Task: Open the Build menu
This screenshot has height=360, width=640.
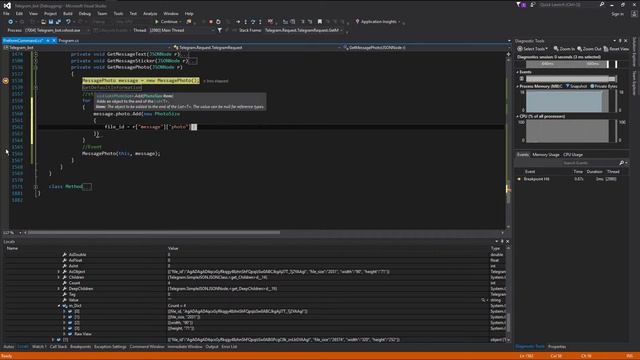Action: pos(68,13)
